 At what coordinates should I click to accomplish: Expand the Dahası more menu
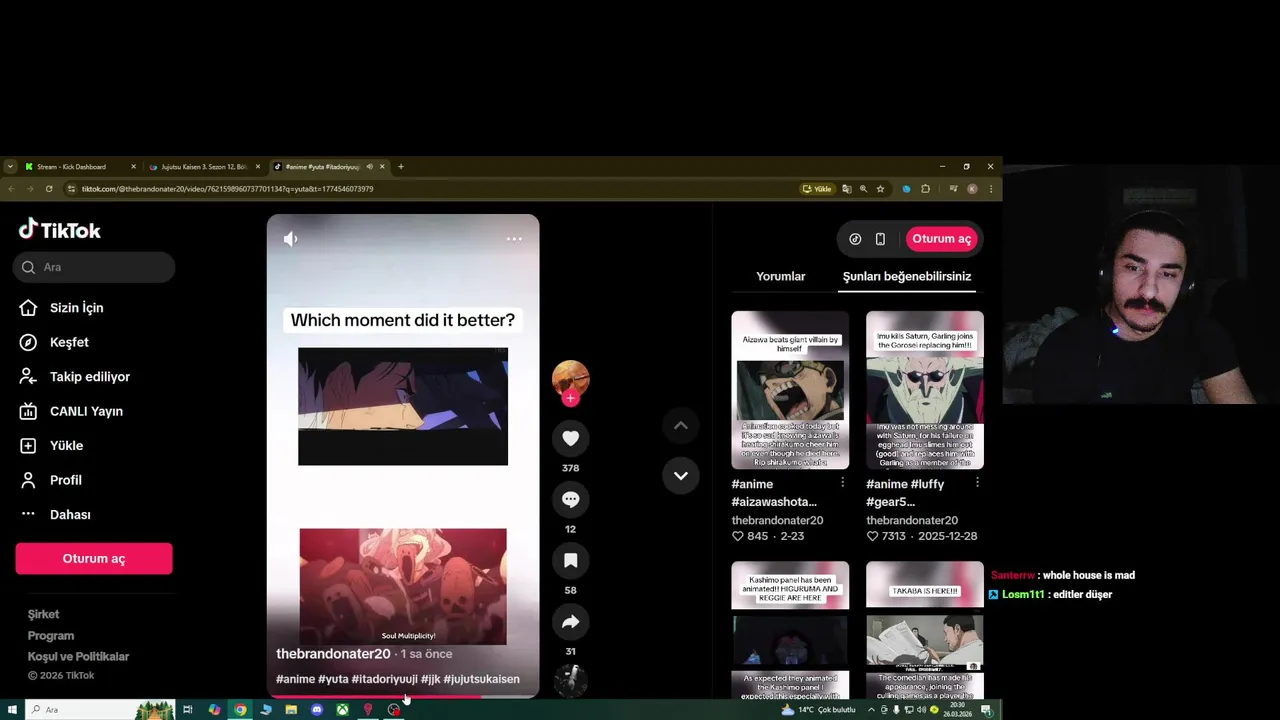click(56, 515)
